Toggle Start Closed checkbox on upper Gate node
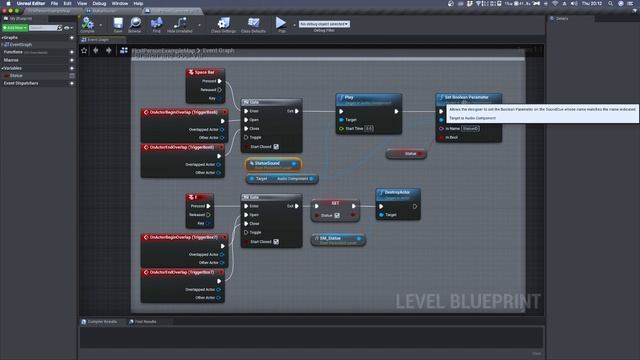The width and height of the screenshot is (640, 360). pos(276,147)
